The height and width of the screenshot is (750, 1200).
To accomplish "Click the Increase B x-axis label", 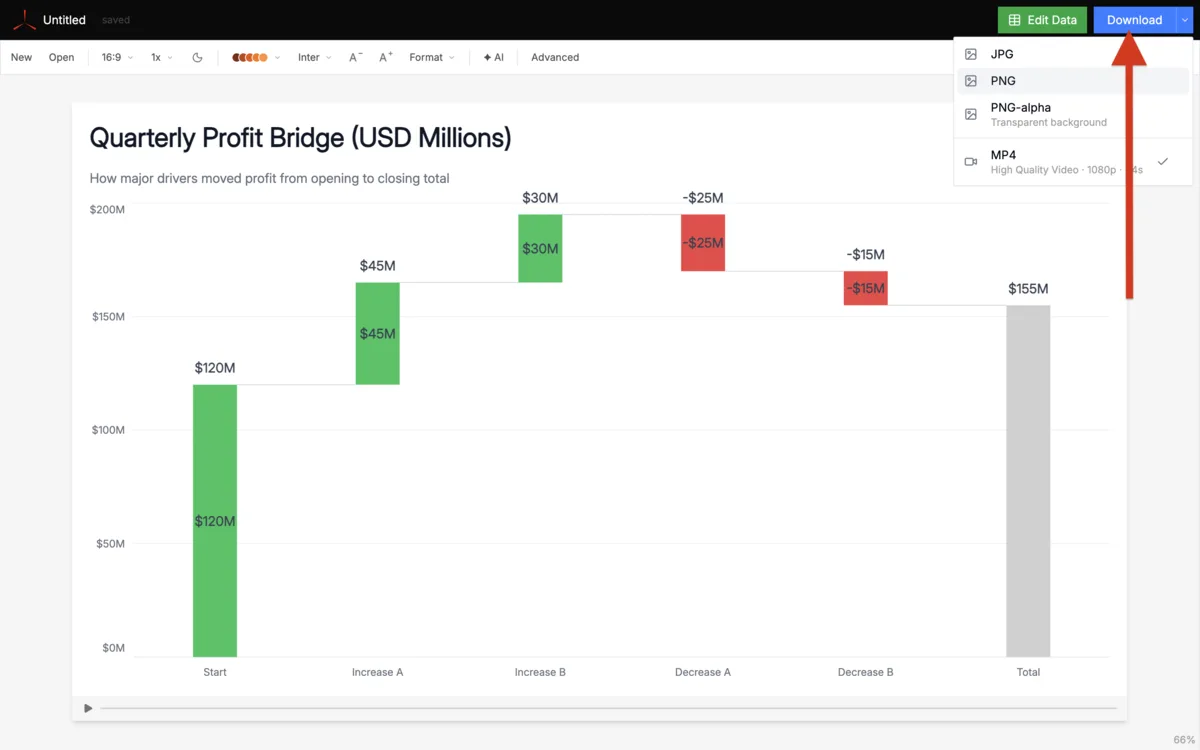I will [540, 672].
